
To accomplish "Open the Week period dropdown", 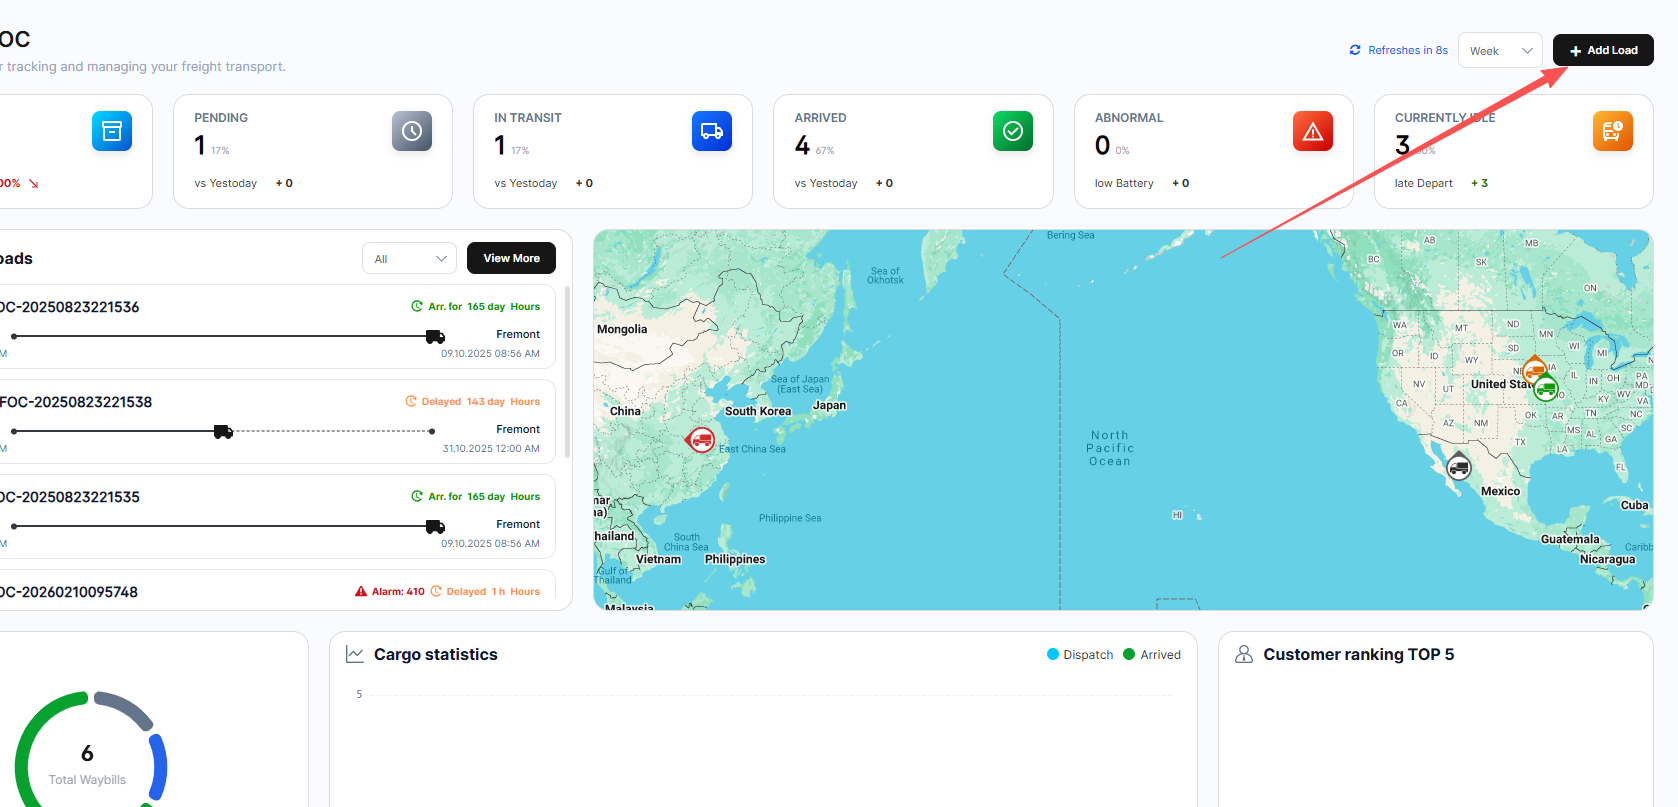I will 1500,50.
